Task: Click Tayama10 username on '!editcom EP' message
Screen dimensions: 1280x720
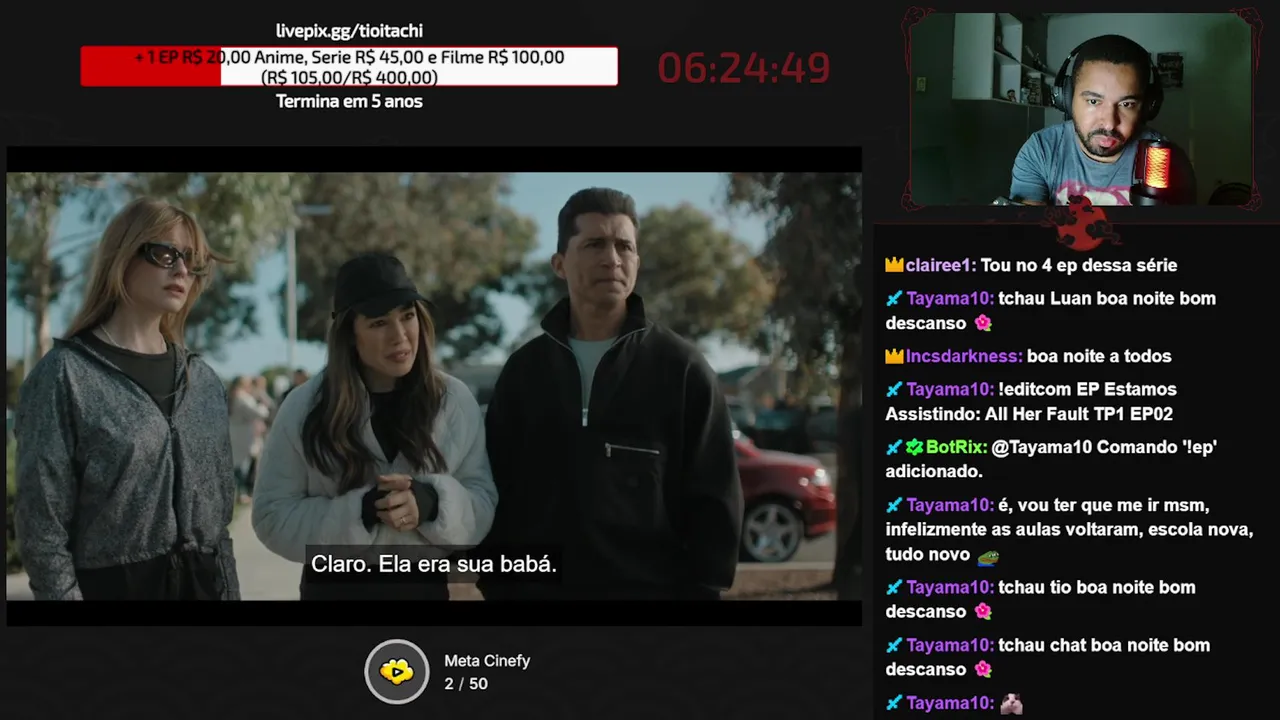Action: click(950, 389)
